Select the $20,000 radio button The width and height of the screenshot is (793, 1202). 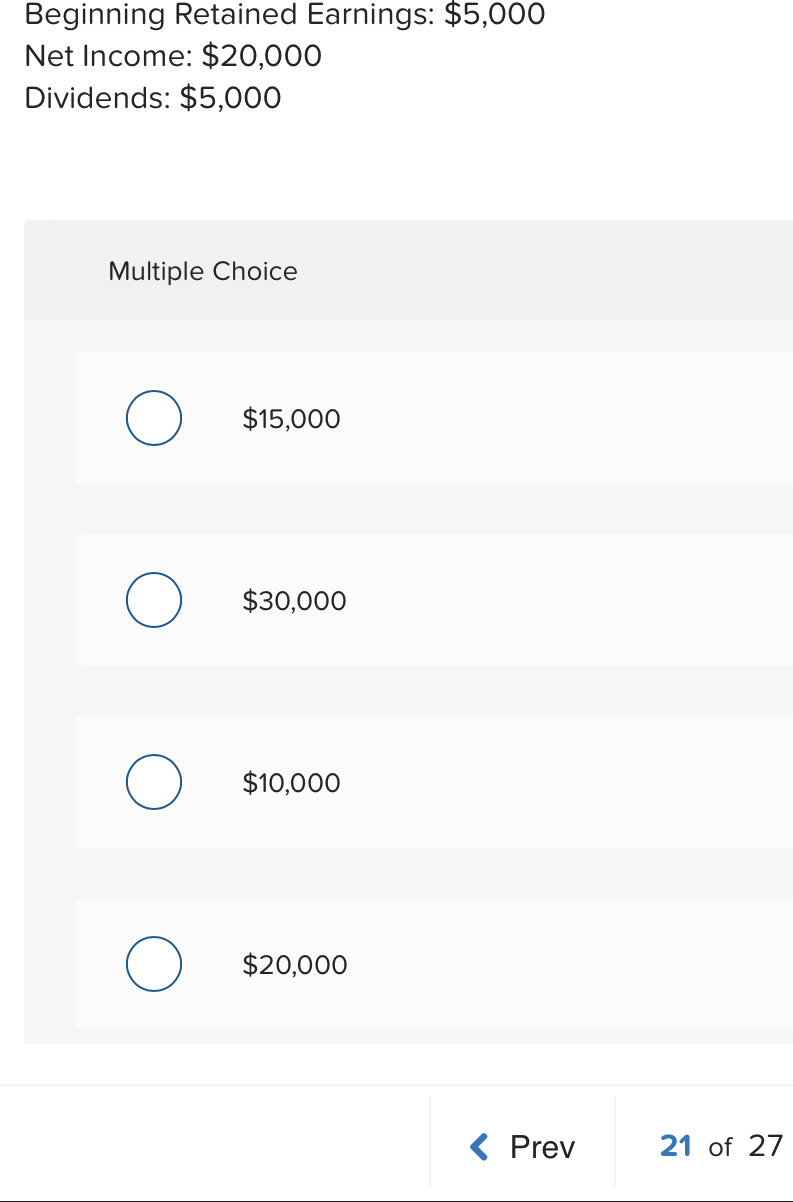[x=153, y=964]
